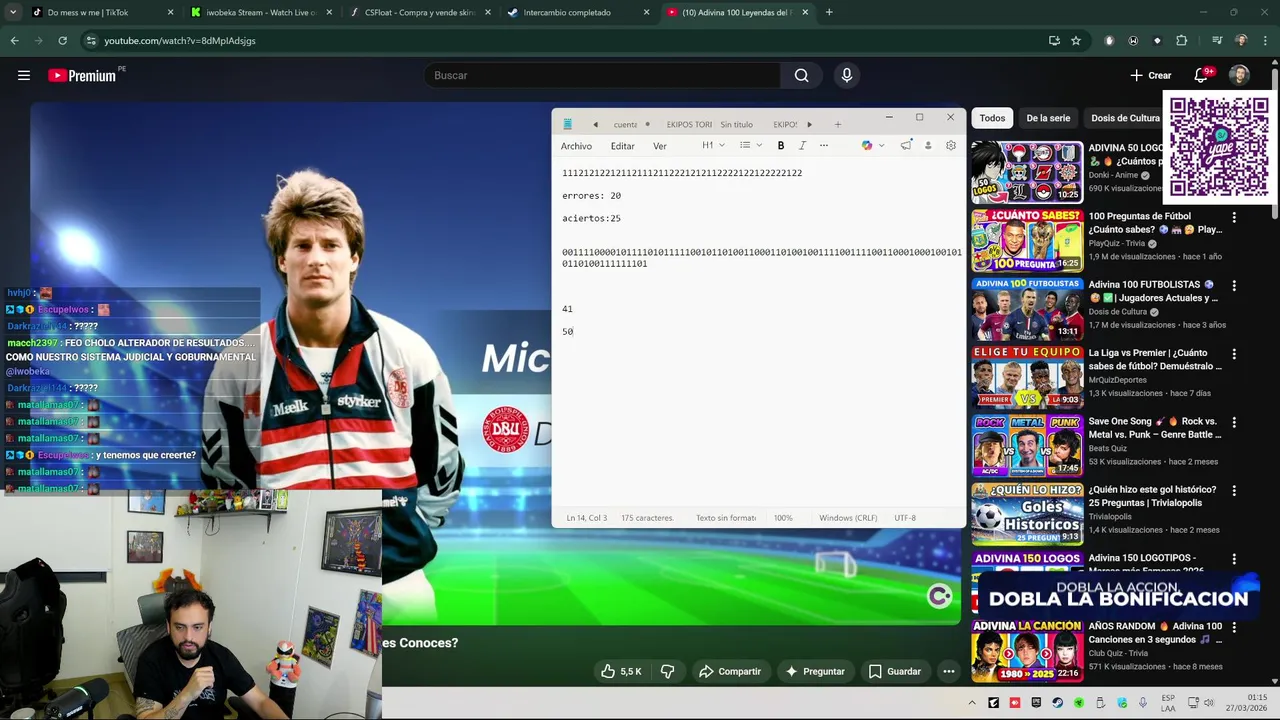Open more video actions ellipsis
1280x720 pixels.
click(948, 671)
